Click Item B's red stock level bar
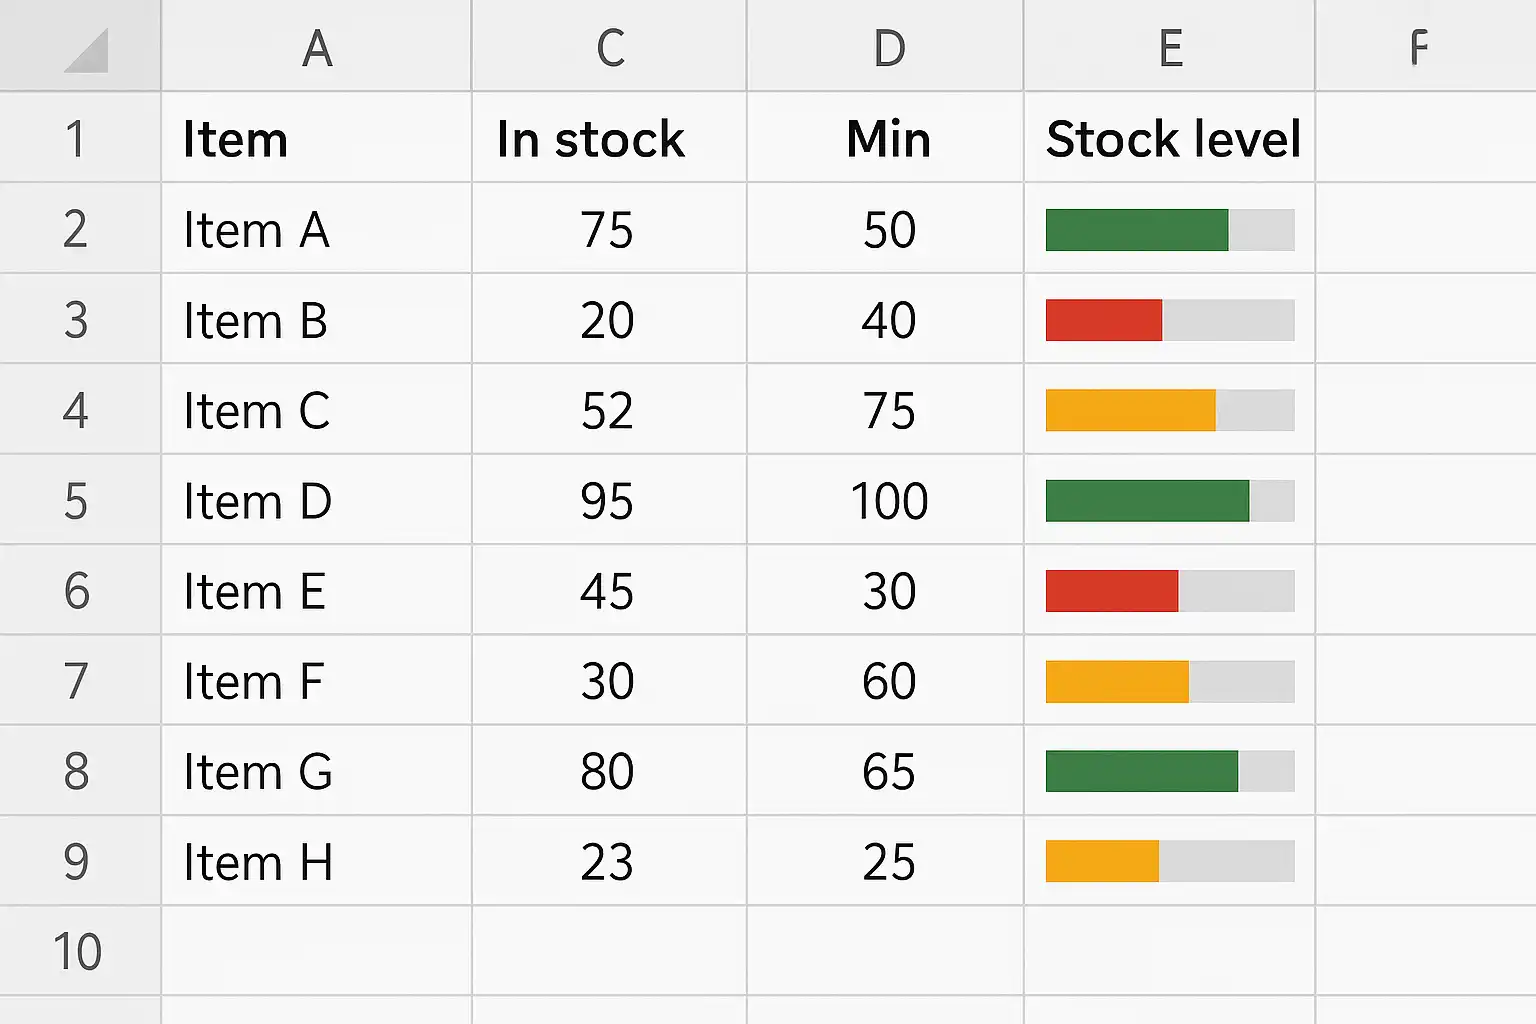The image size is (1536, 1024). point(1103,320)
